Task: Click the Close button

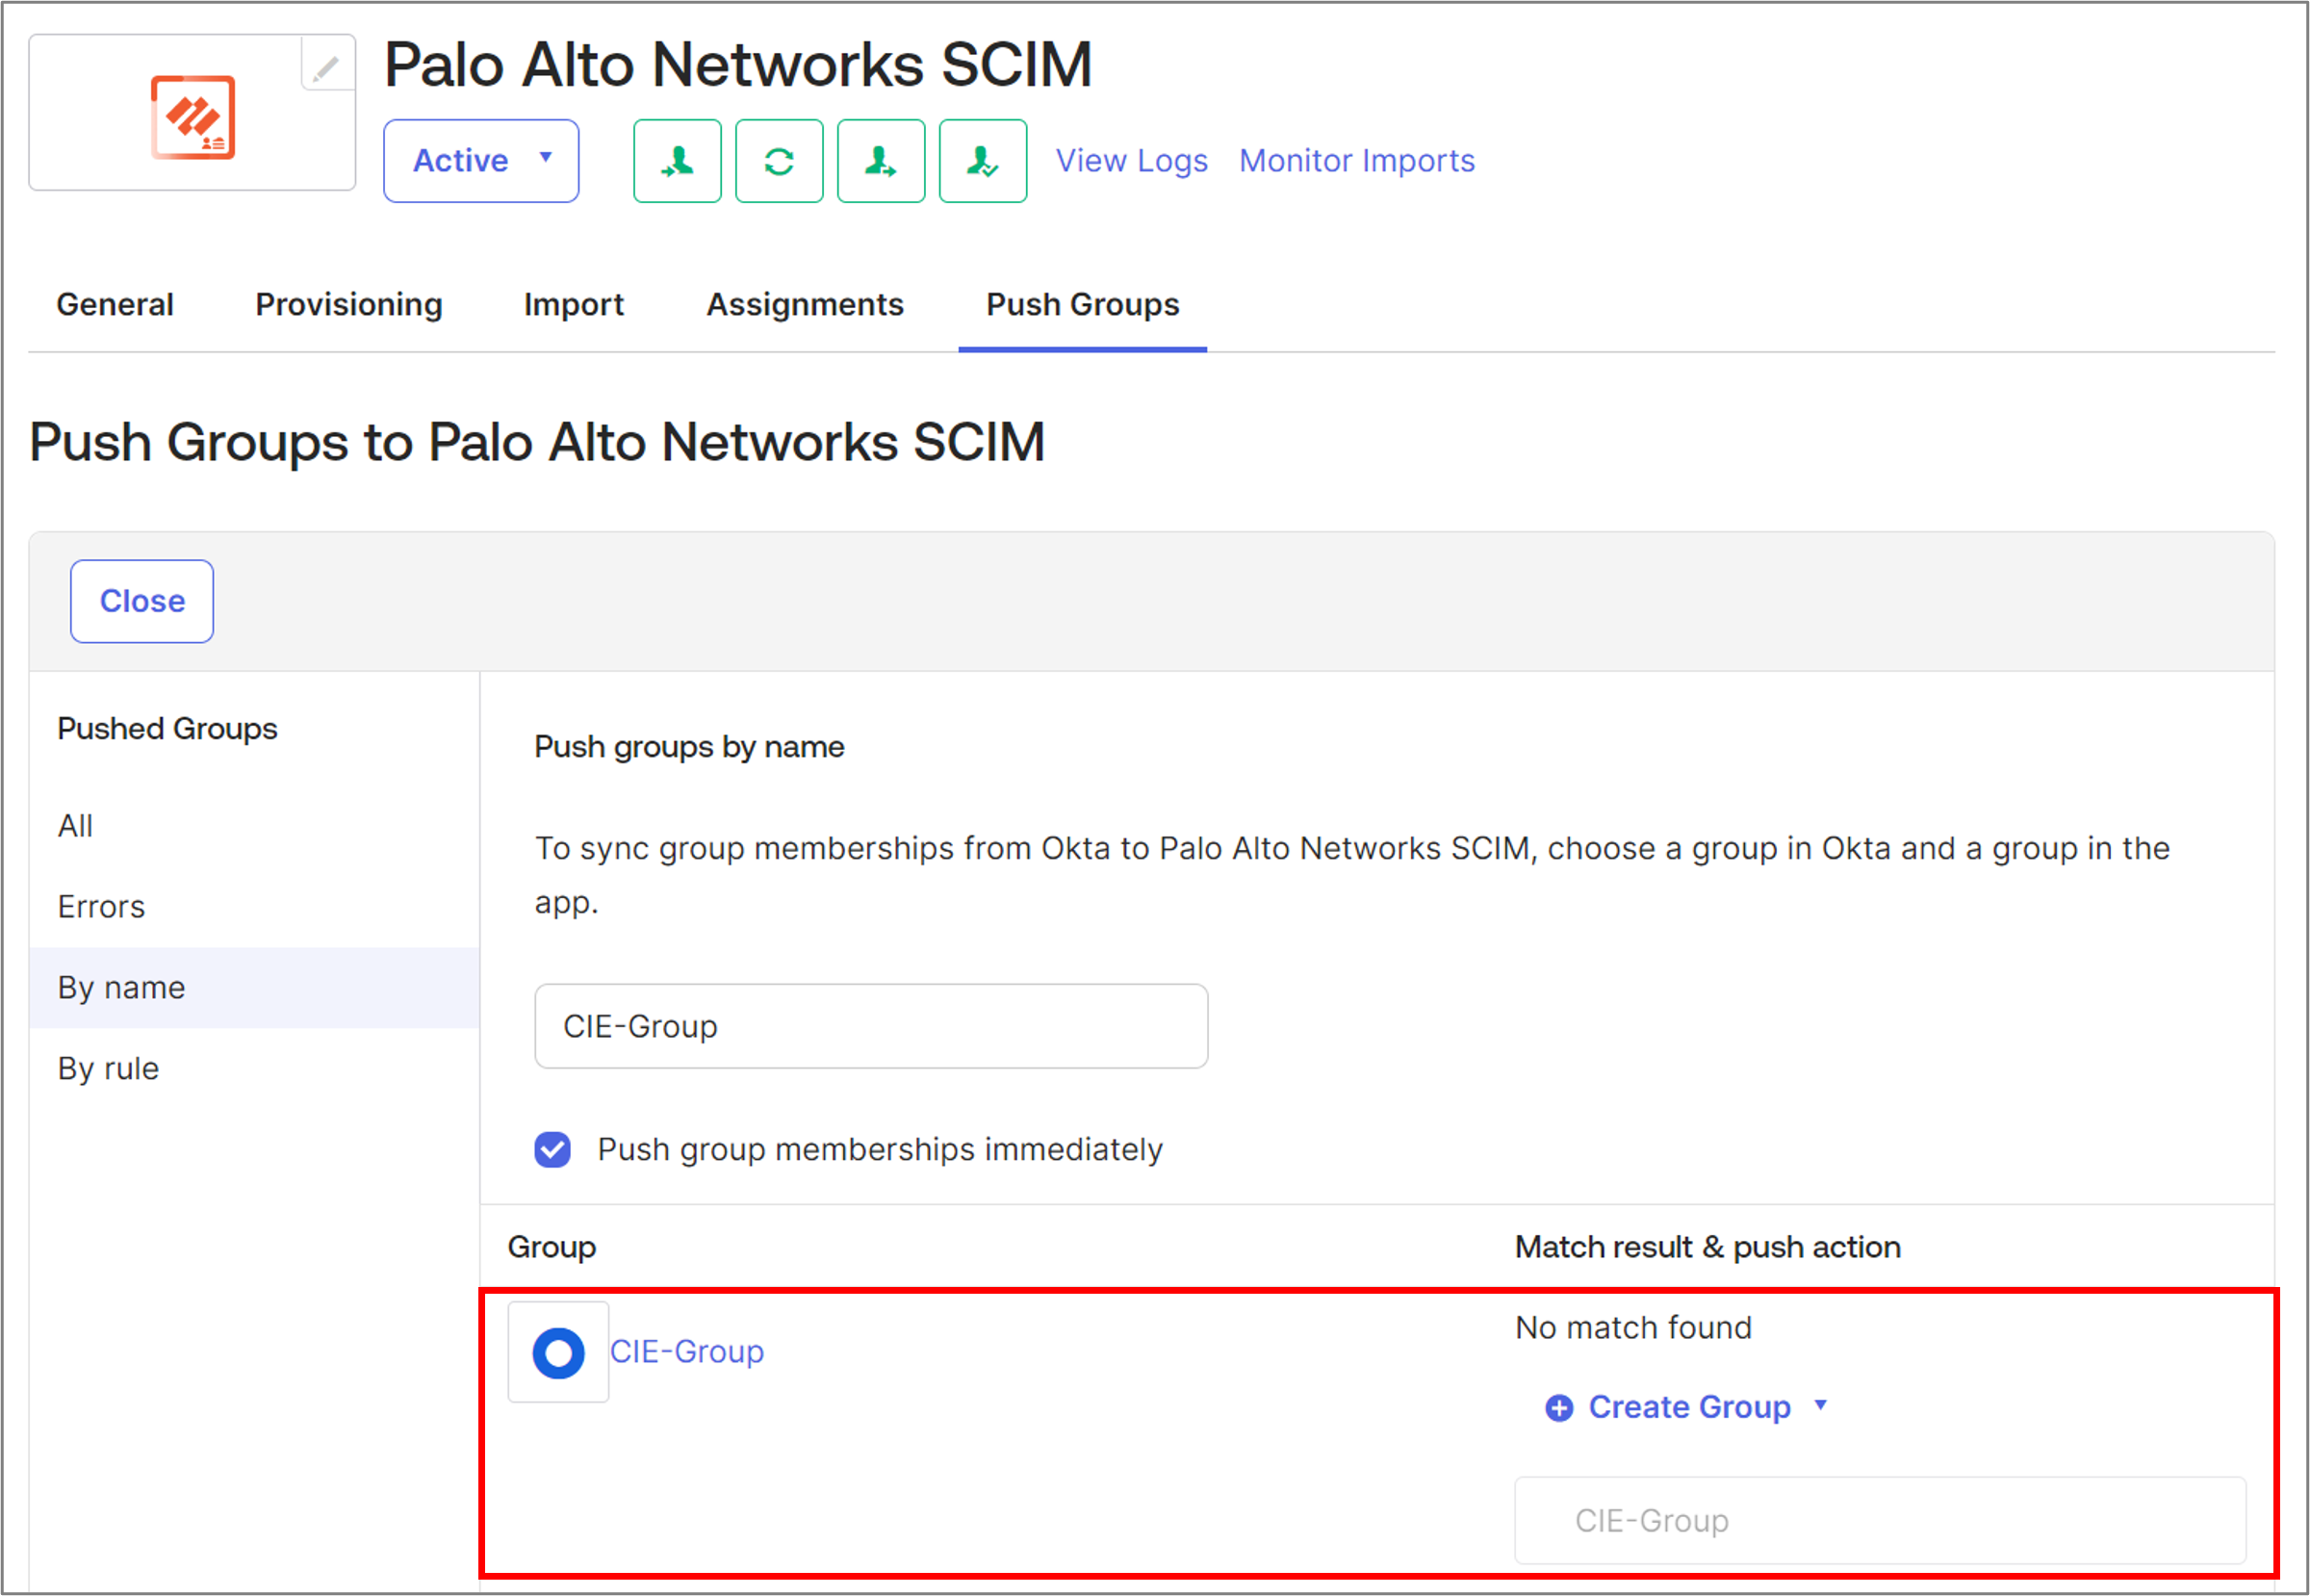Action: pyautogui.click(x=142, y=601)
